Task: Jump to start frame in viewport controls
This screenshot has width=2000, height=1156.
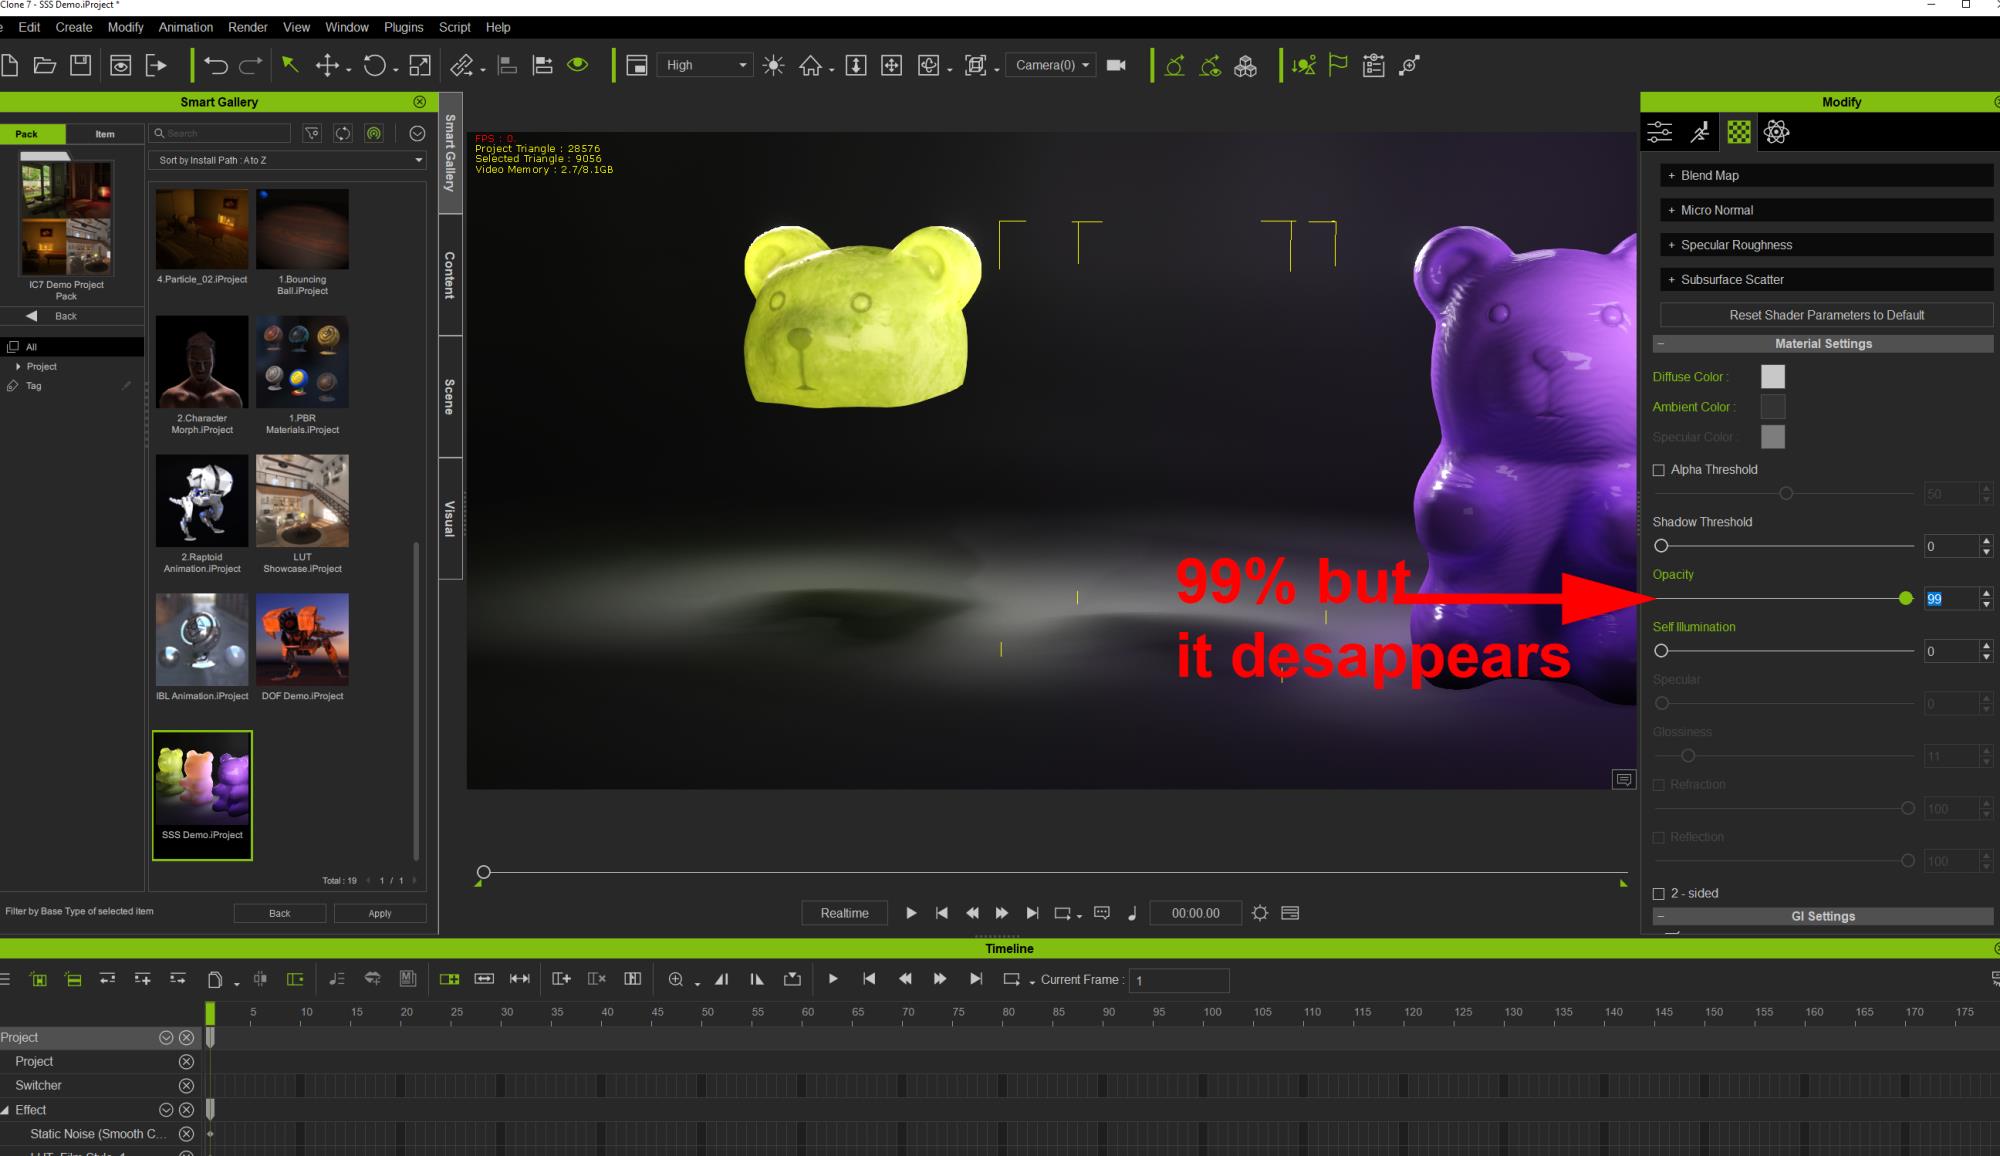Action: (941, 913)
